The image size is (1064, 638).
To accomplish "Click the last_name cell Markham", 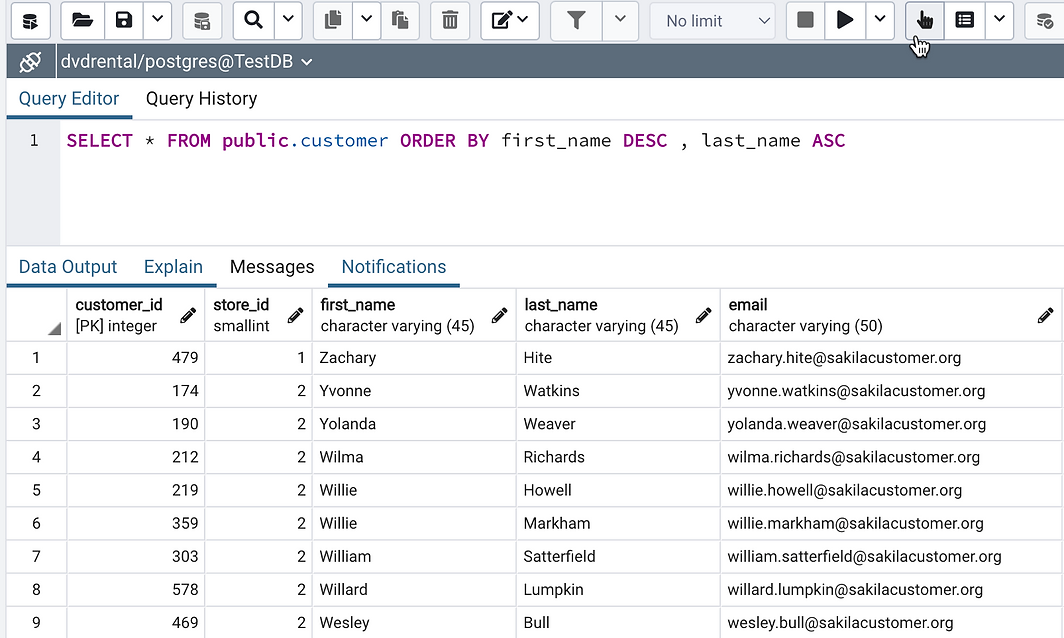I will click(618, 523).
